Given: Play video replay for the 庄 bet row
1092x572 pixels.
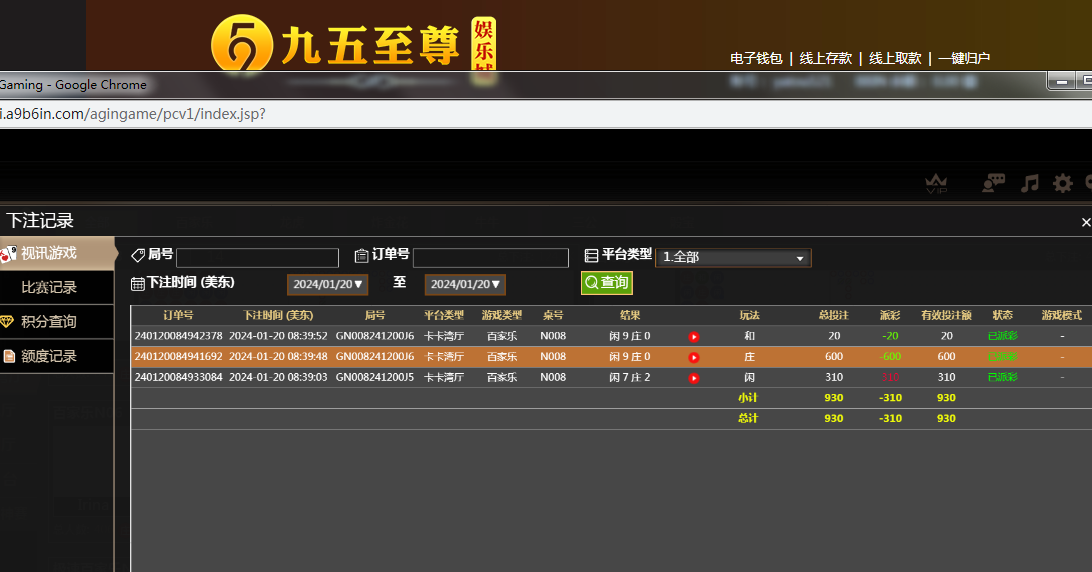Looking at the screenshot, I should click(694, 357).
